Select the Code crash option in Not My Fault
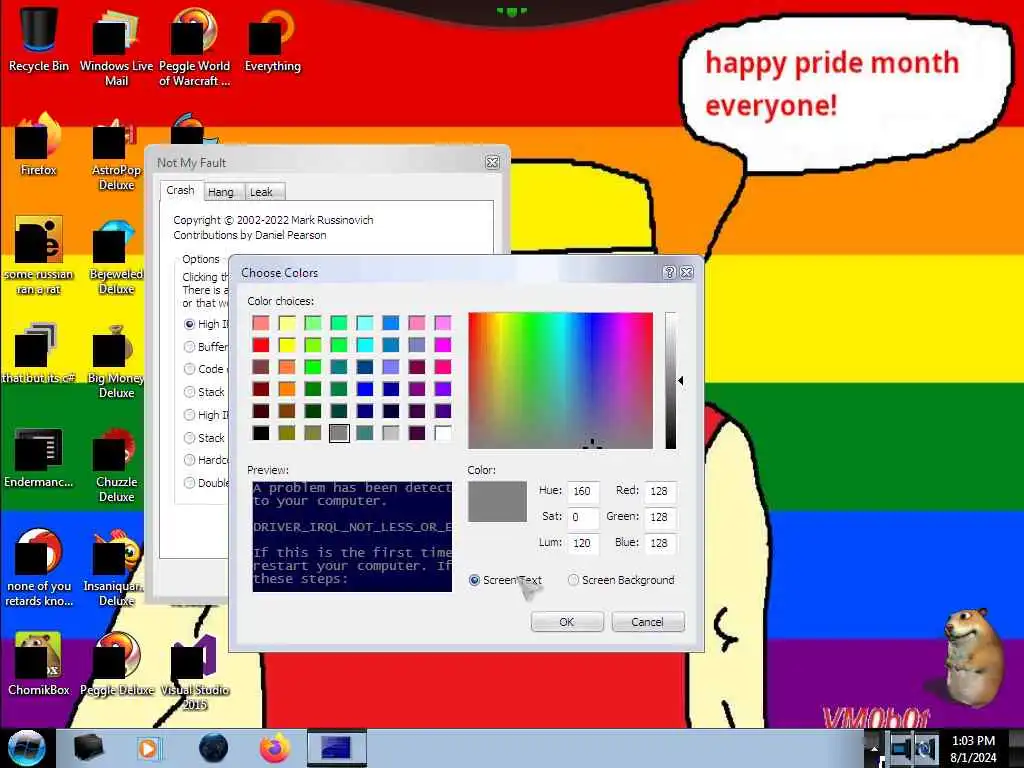This screenshot has height=768, width=1024. (x=189, y=369)
